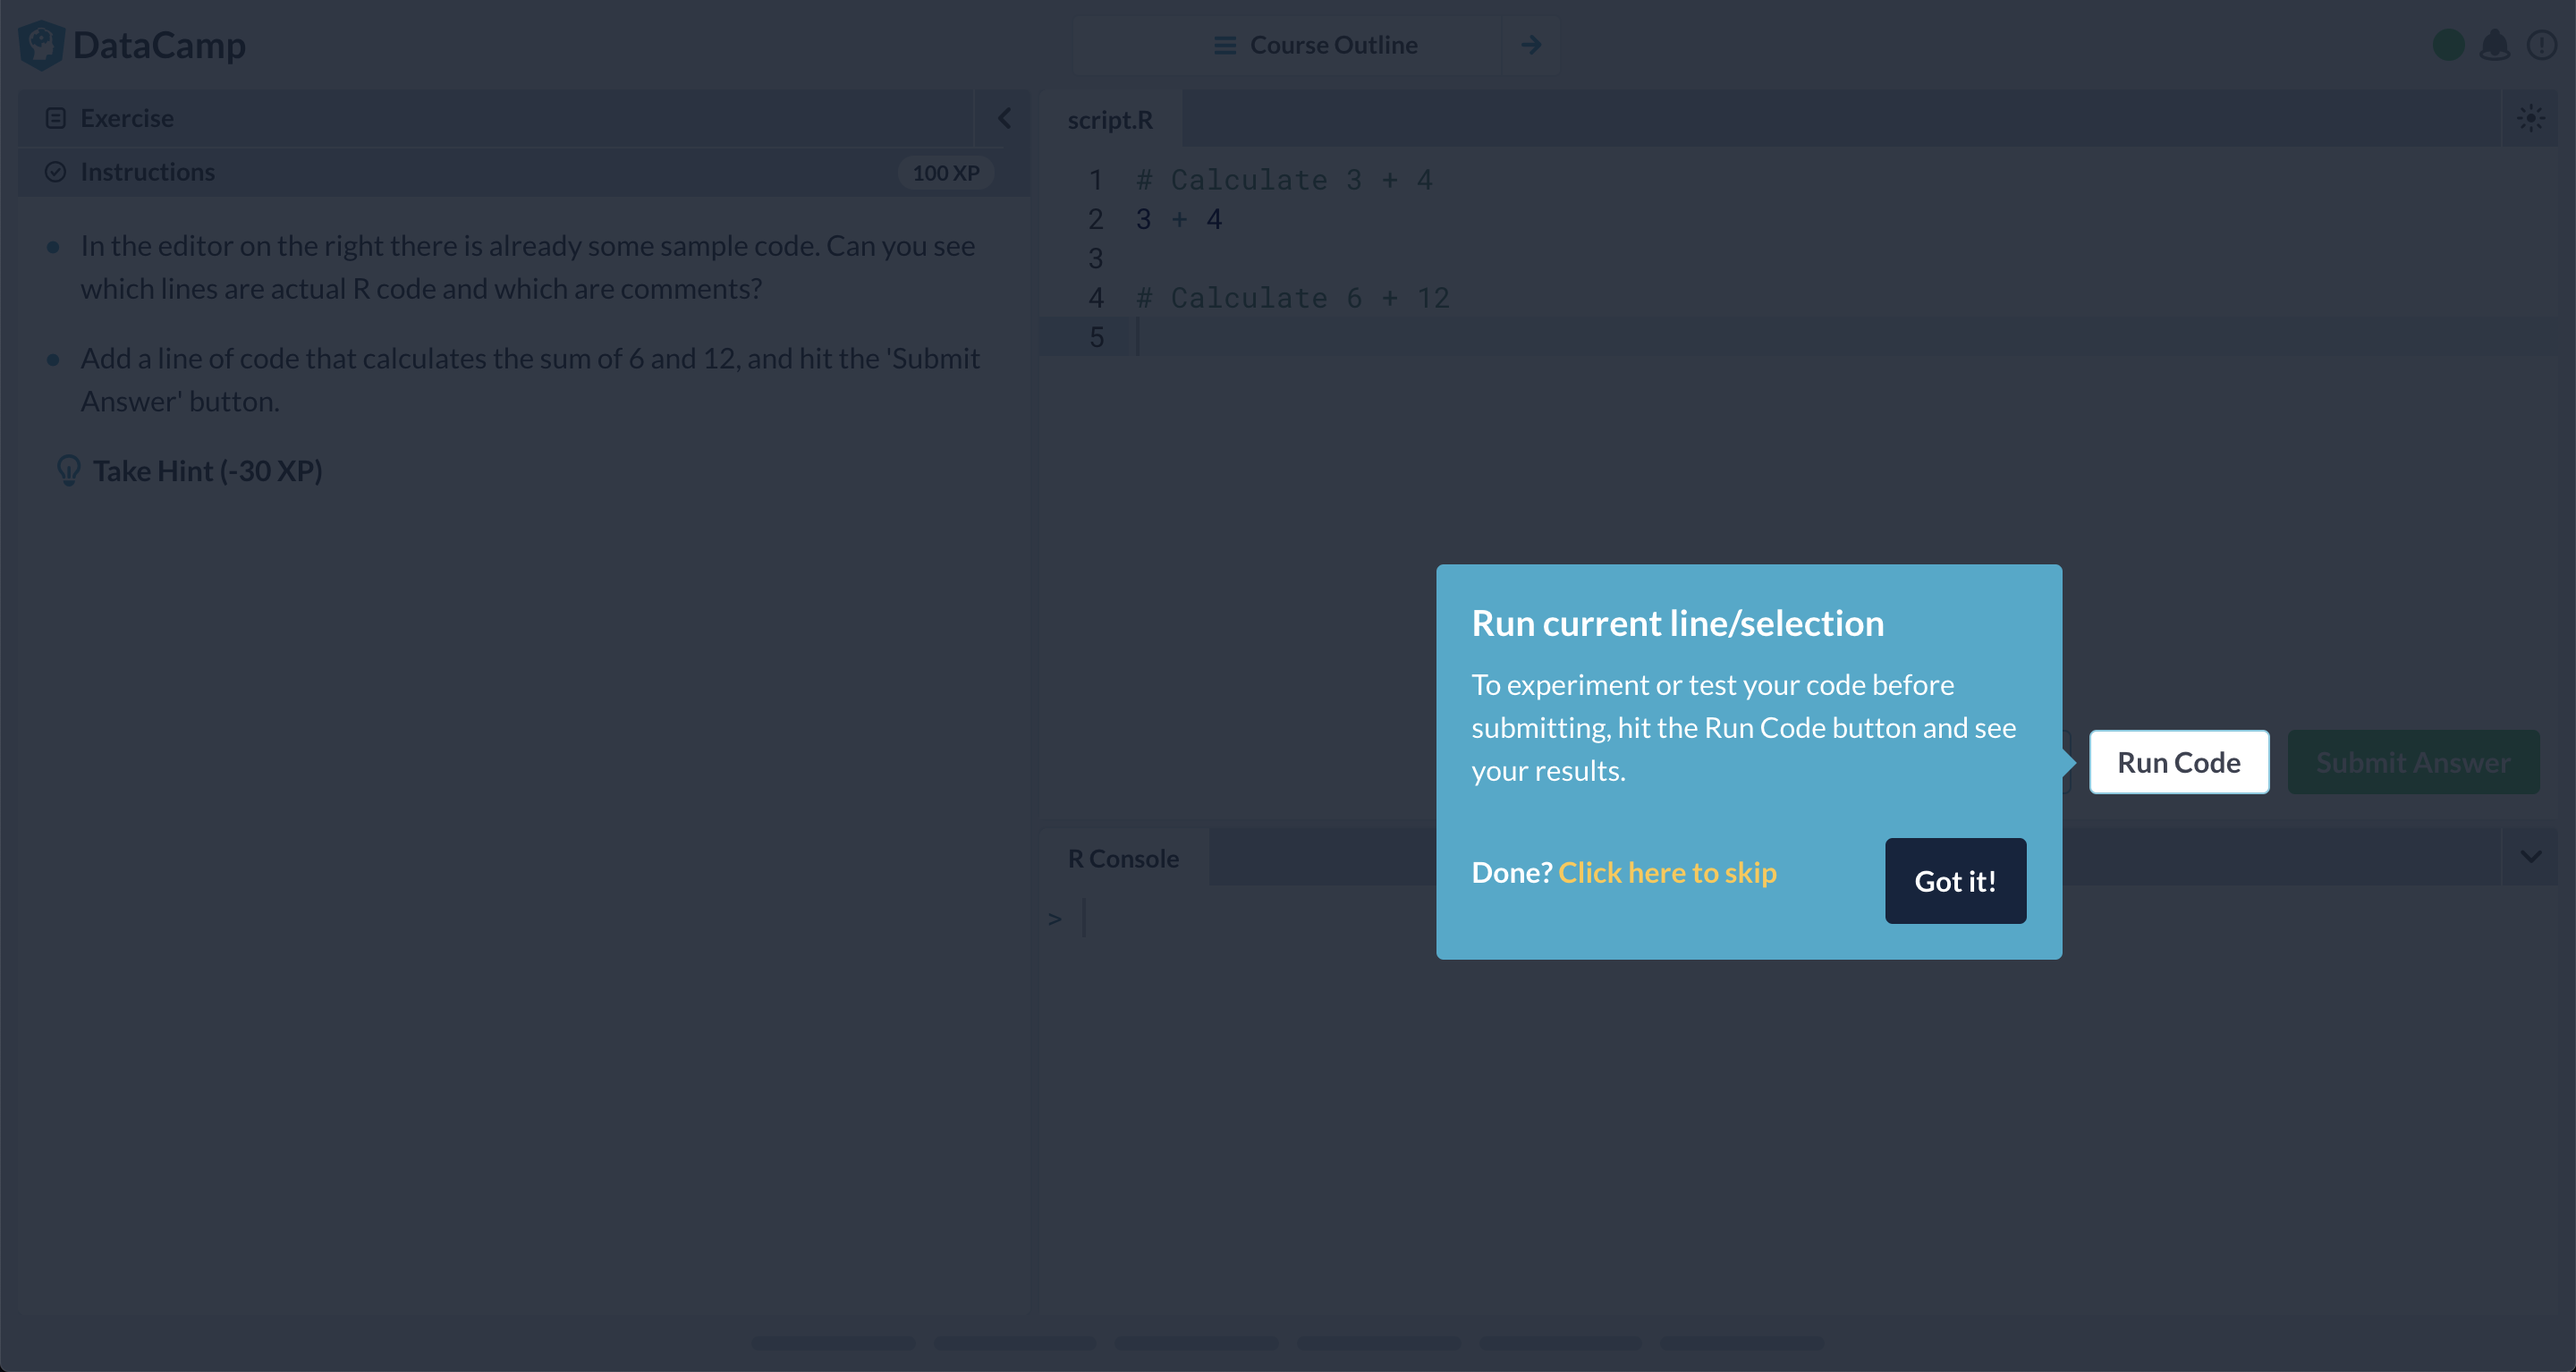Click the Instructions header label
This screenshot has width=2576, height=1372.
pos(147,172)
